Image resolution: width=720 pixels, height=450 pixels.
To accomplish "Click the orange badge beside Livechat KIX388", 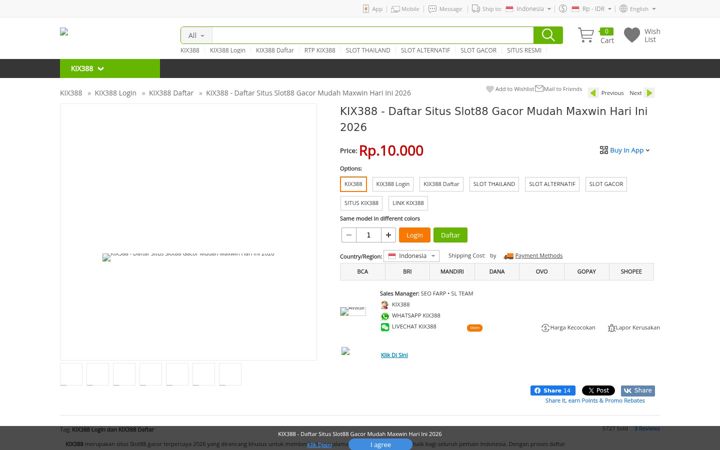I will pyautogui.click(x=474, y=328).
